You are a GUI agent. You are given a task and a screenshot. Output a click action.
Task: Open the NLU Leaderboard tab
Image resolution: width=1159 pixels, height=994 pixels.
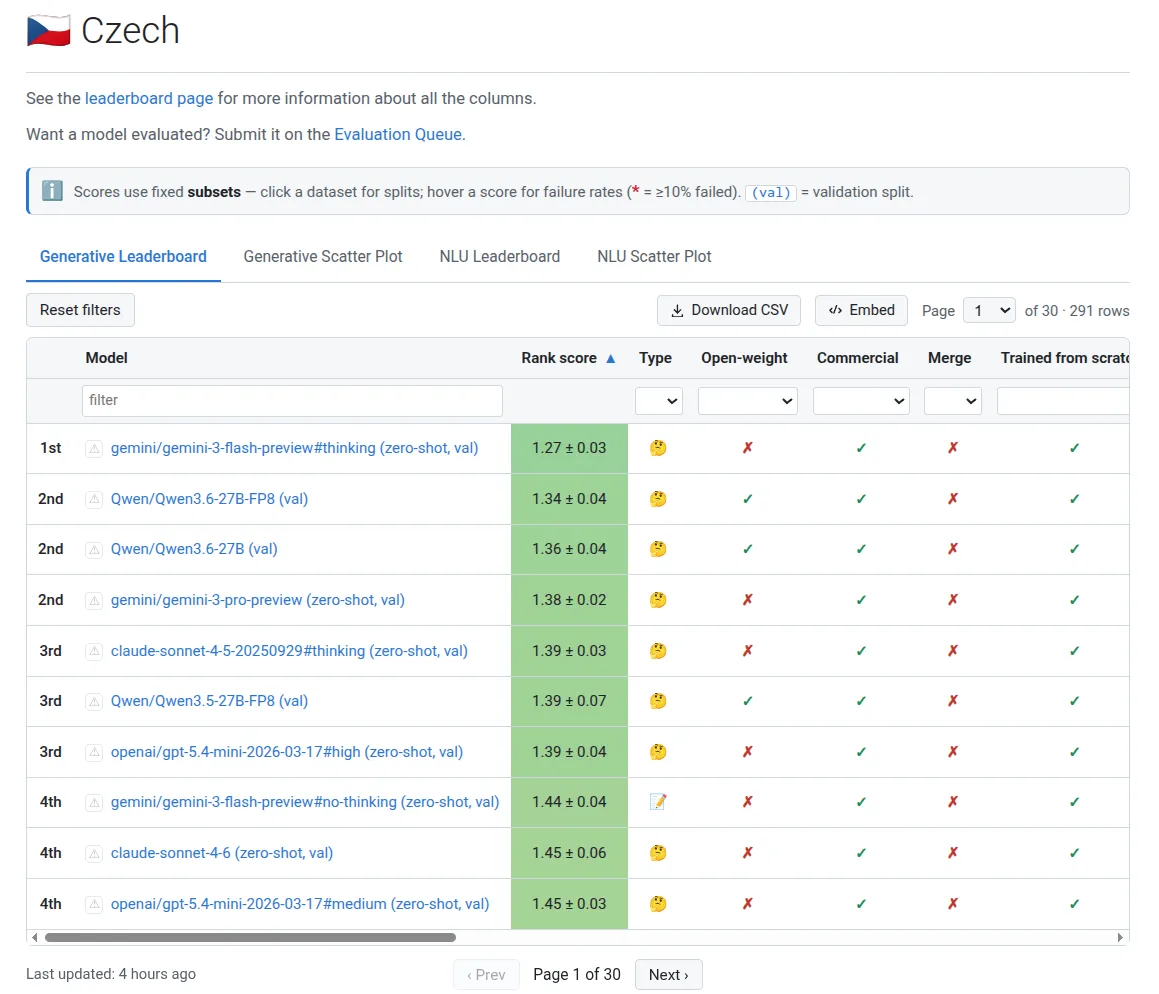point(500,256)
